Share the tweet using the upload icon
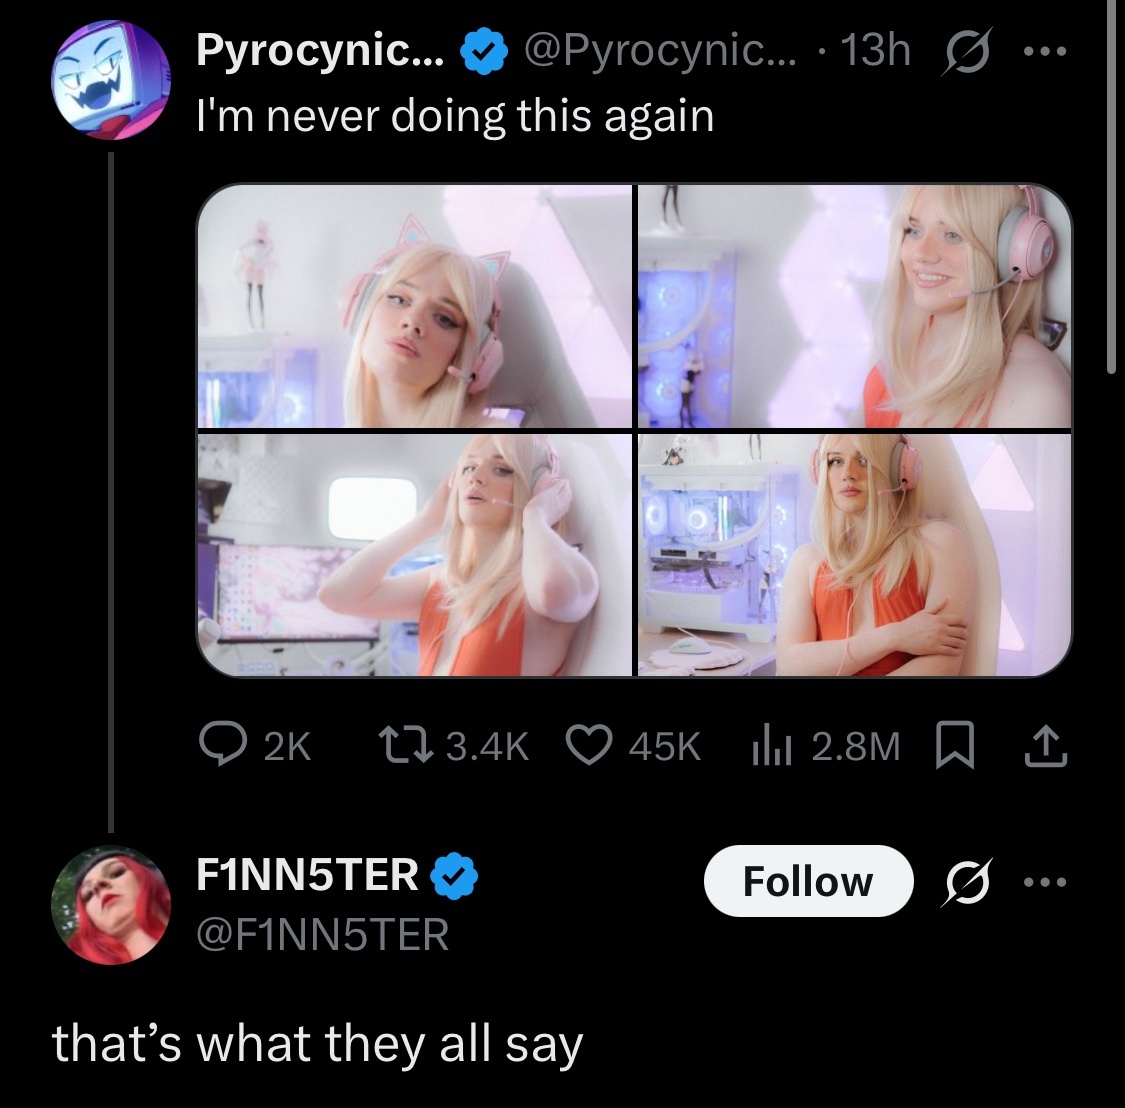1125x1108 pixels. point(1046,746)
